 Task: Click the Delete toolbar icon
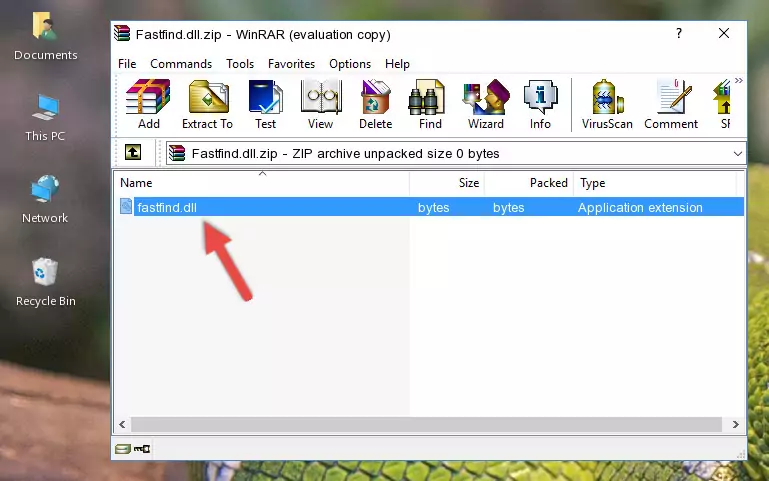pos(376,104)
